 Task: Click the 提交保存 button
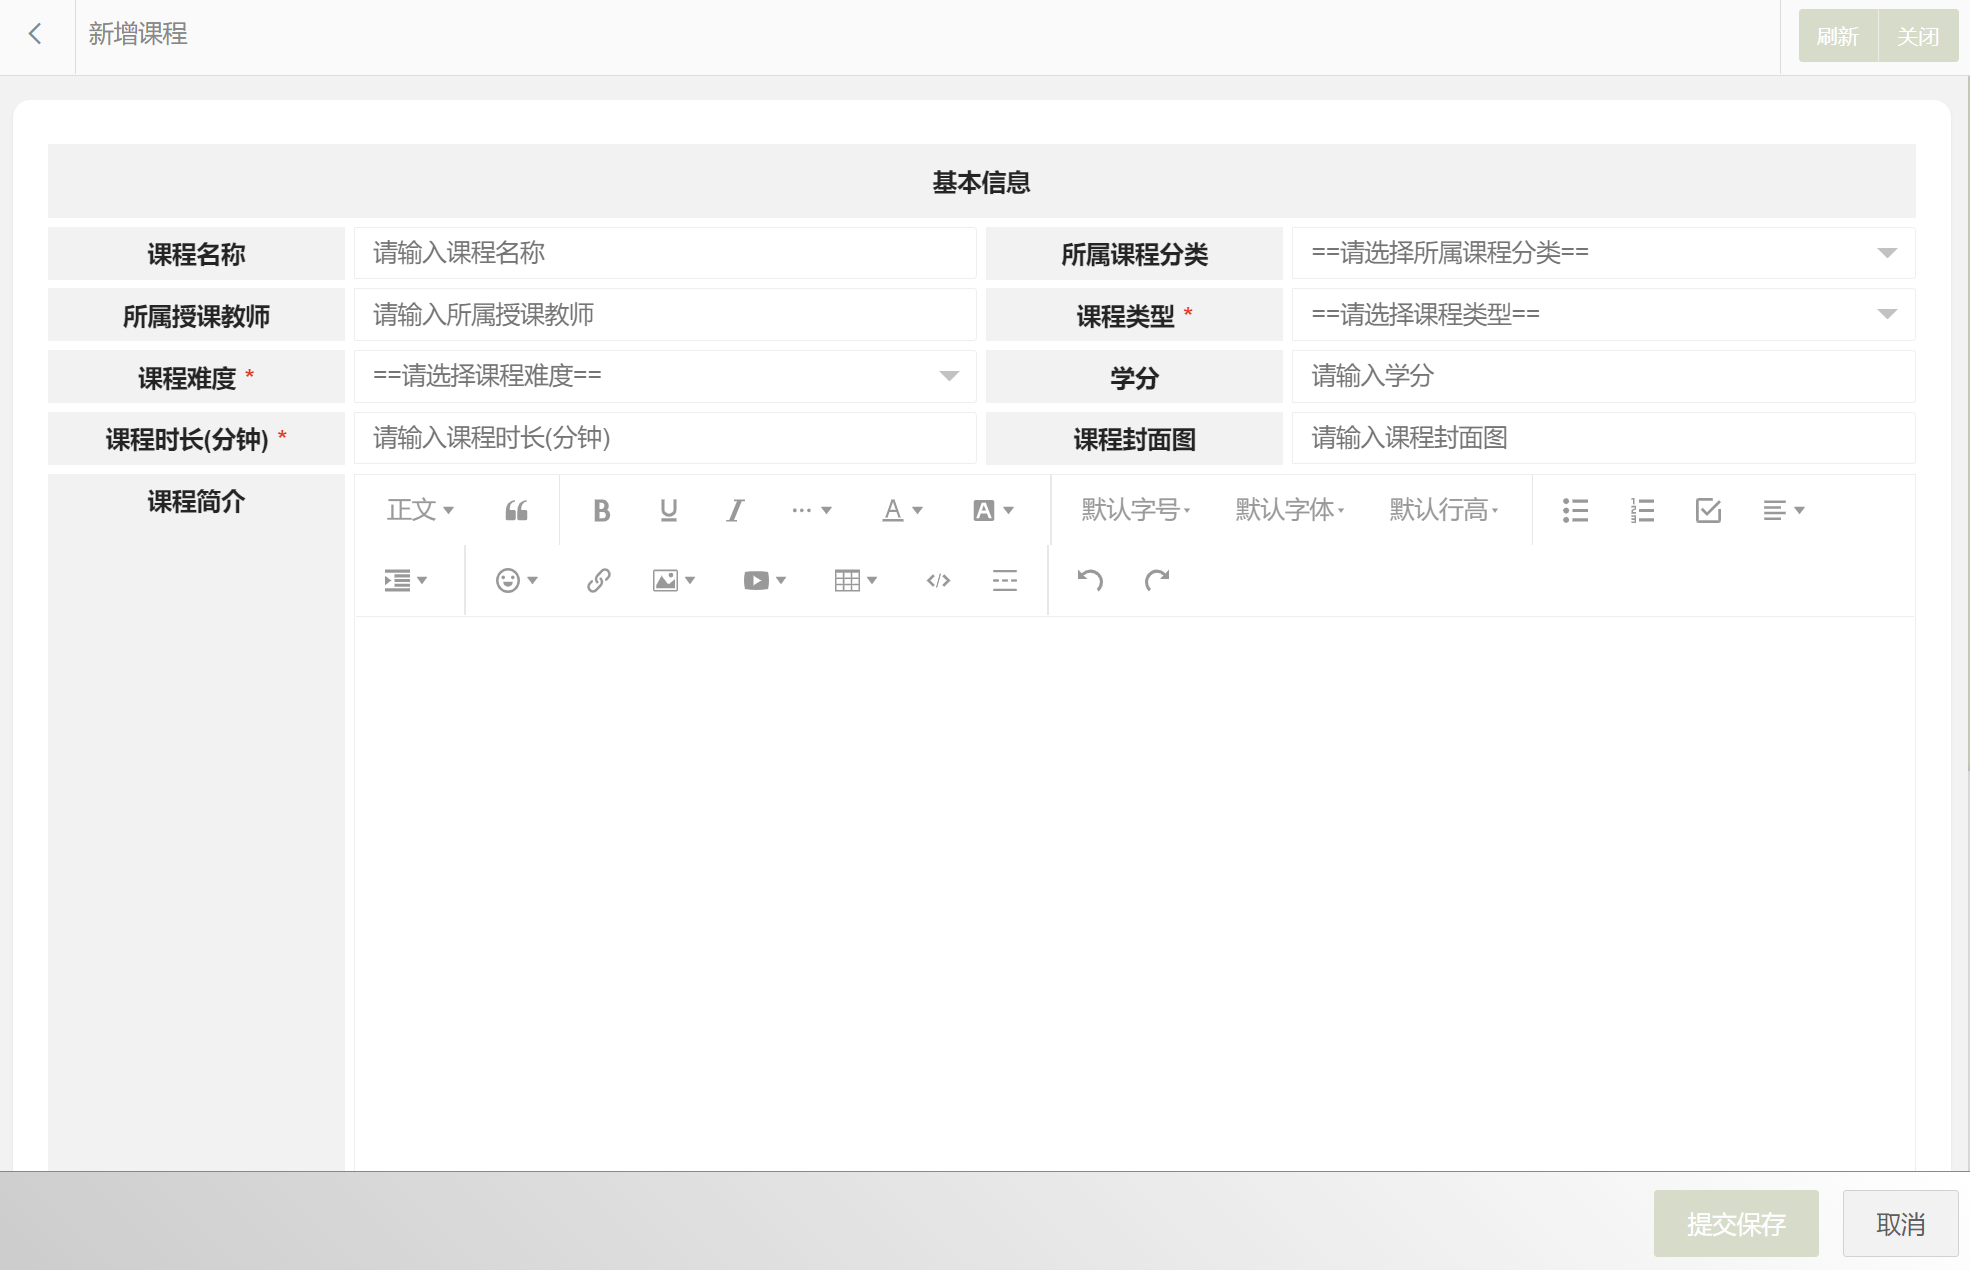click(1735, 1223)
